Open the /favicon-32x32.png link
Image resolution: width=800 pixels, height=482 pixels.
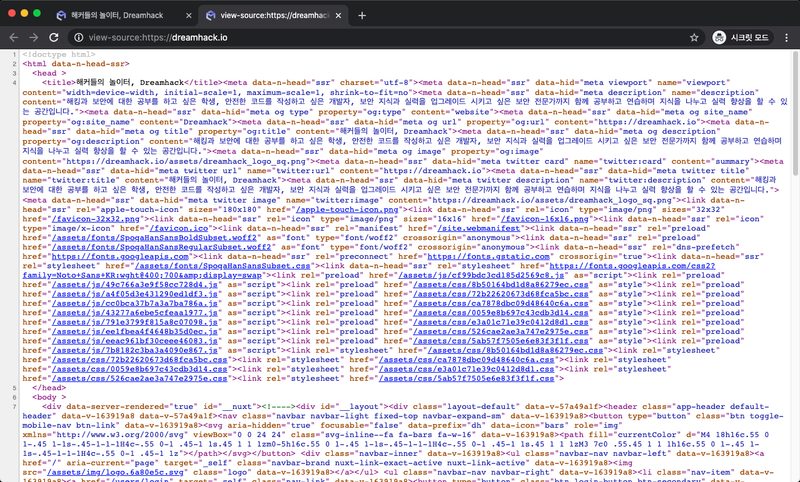click(x=95, y=219)
